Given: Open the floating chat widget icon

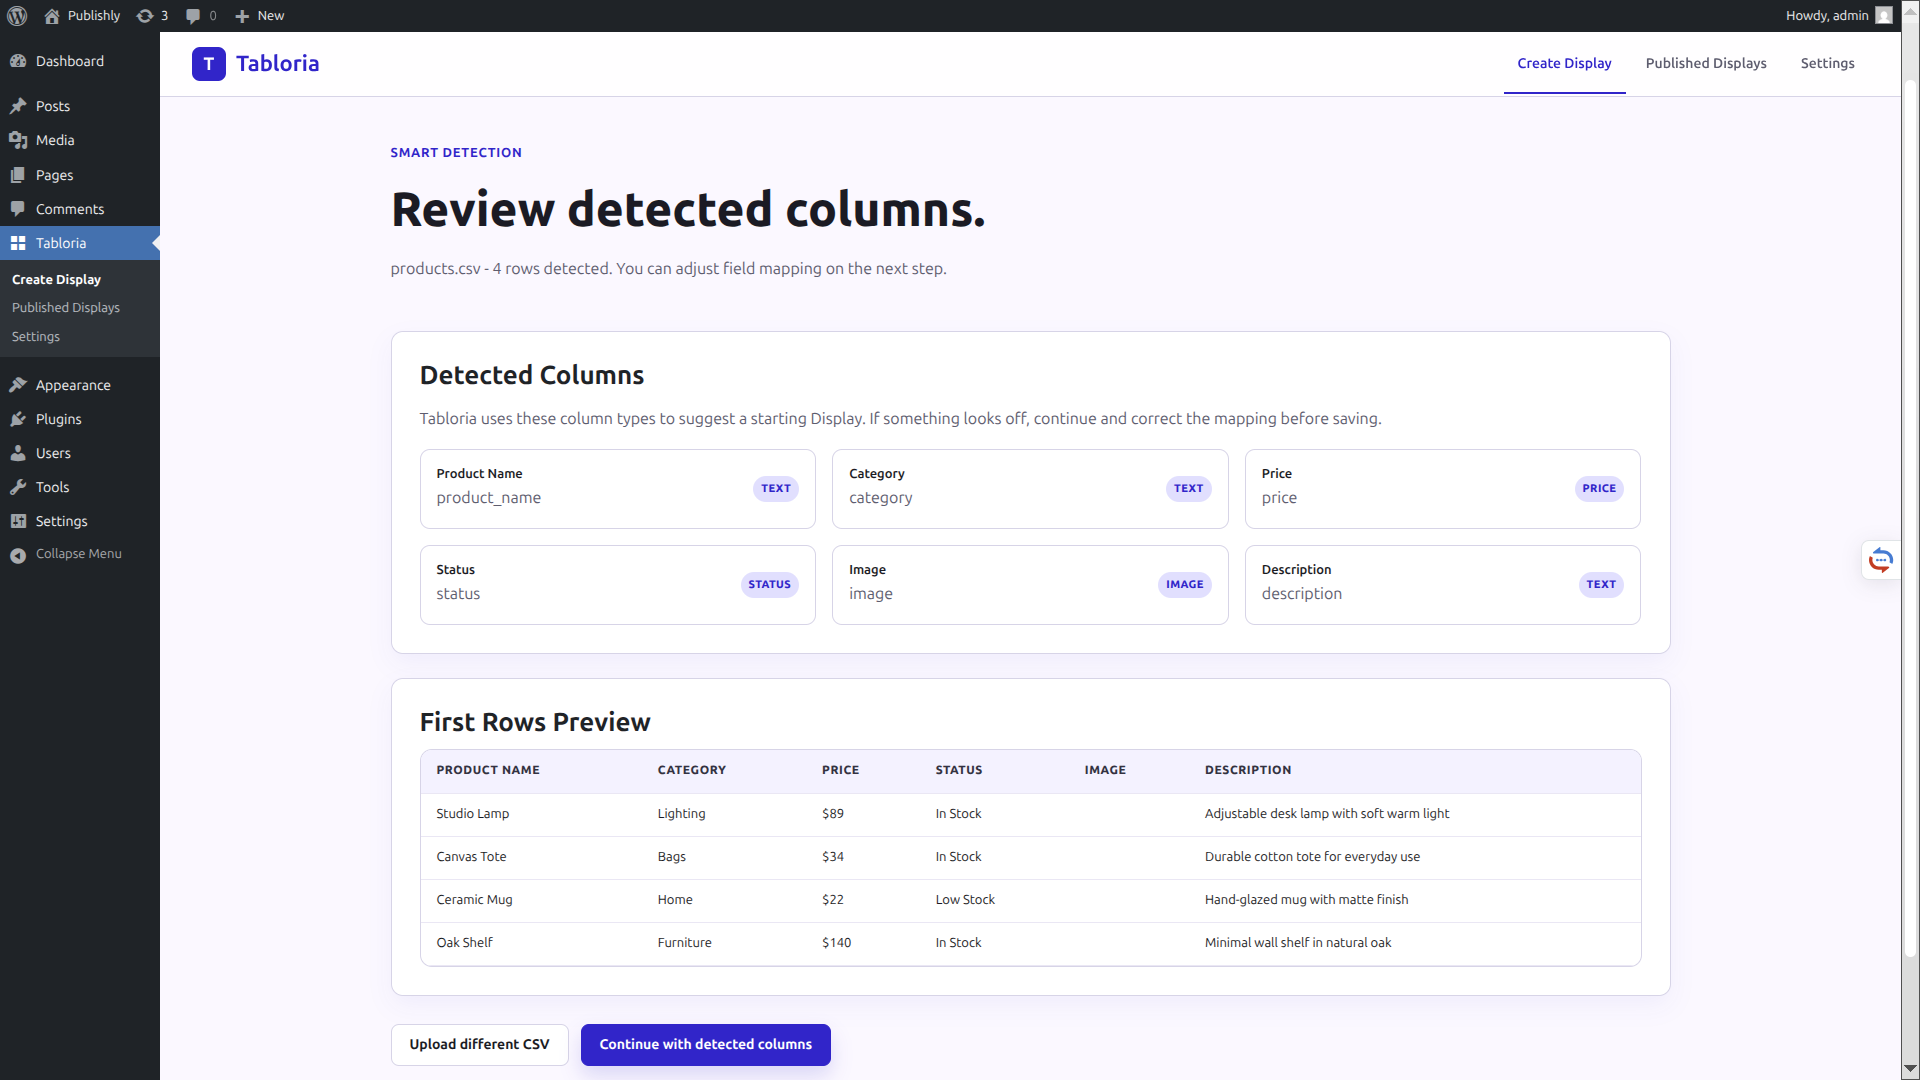Looking at the screenshot, I should (x=1881, y=560).
